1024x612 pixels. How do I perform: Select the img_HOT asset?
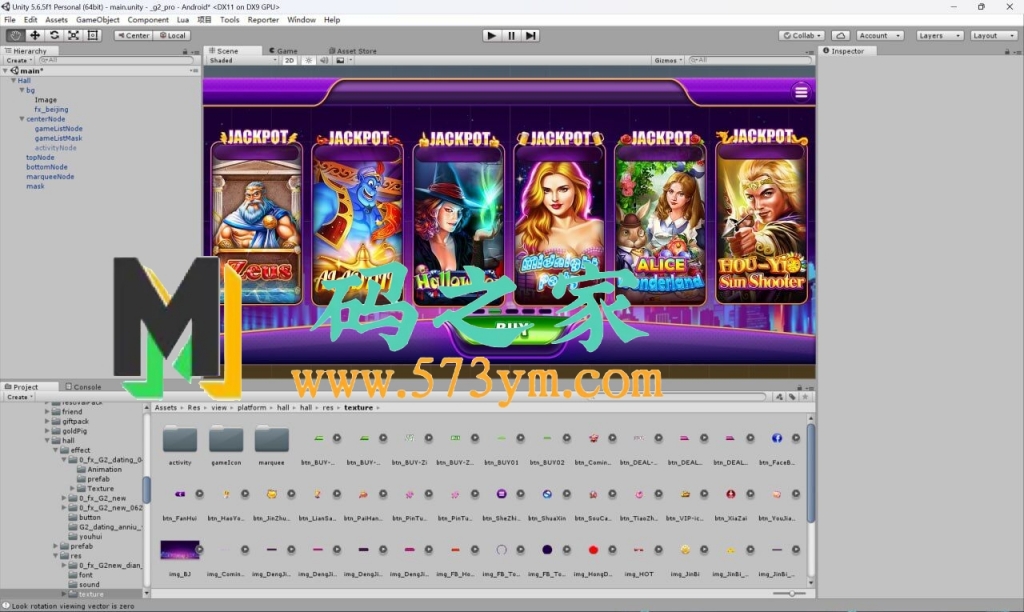coord(639,550)
